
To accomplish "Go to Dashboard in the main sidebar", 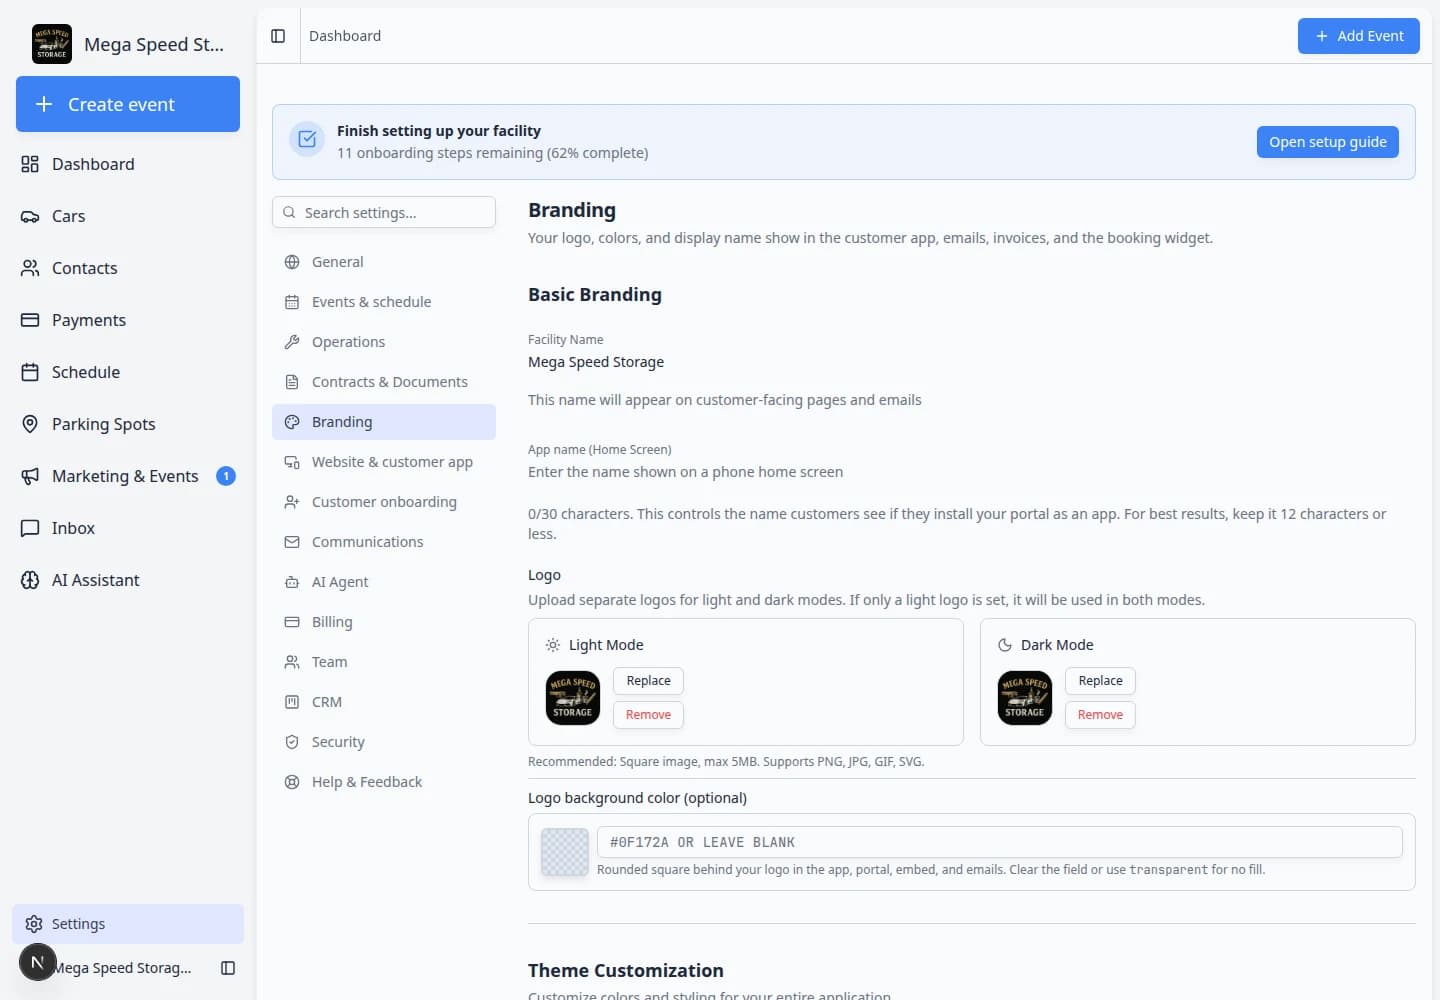I will 128,164.
